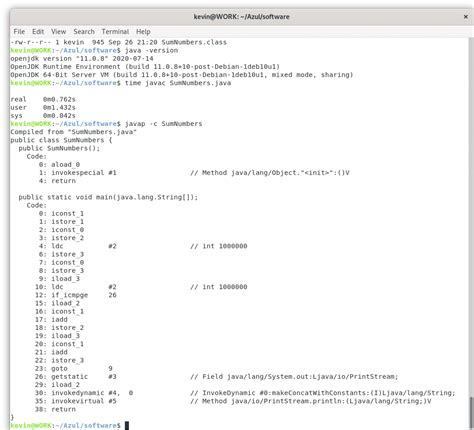474x430 pixels.
Task: Click the '29: iload_2' instruction
Action: (57, 385)
